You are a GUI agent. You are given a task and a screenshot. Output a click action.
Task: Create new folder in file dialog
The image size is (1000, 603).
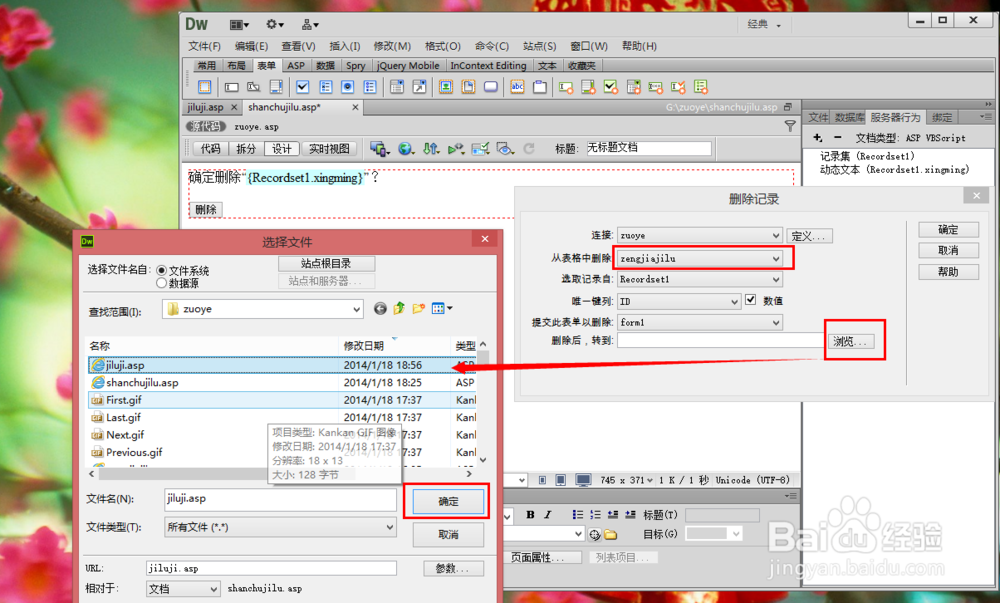(418, 309)
